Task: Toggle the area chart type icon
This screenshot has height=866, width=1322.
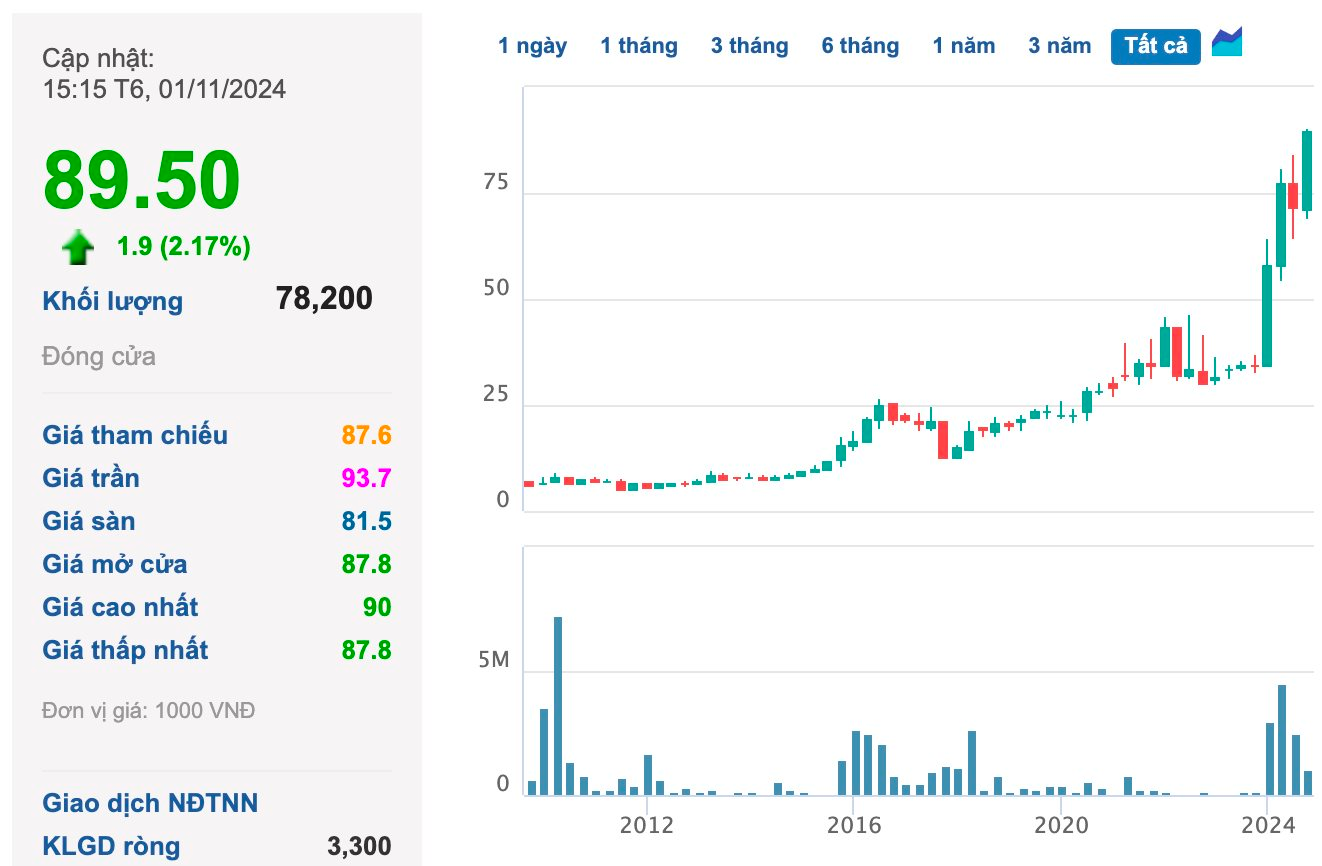Action: coord(1227,42)
